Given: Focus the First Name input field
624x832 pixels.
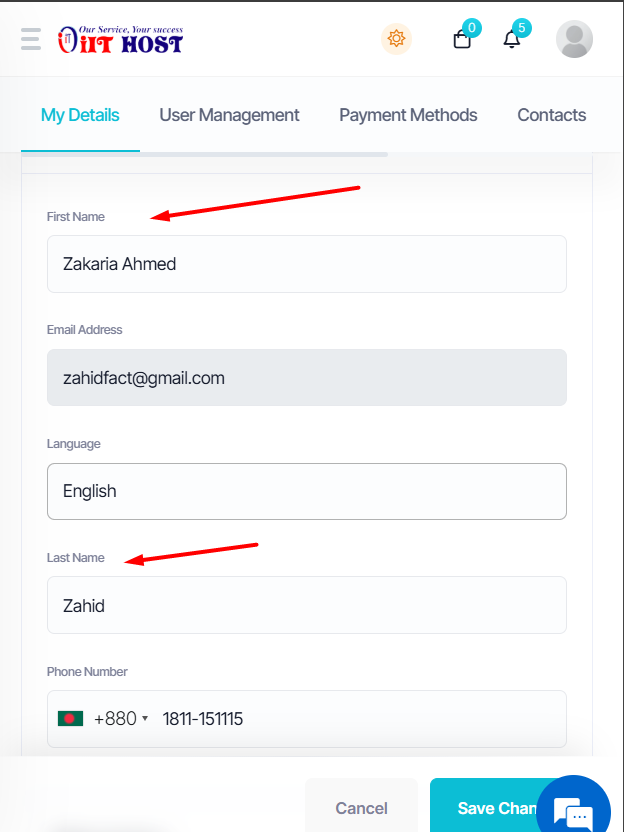Looking at the screenshot, I should pos(307,264).
